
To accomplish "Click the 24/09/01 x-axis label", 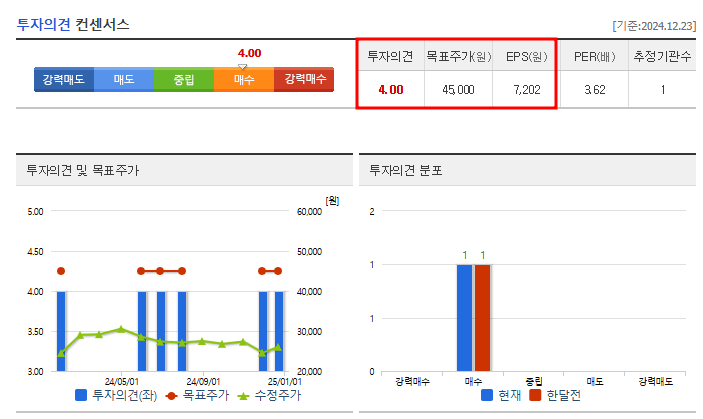I will [203, 381].
